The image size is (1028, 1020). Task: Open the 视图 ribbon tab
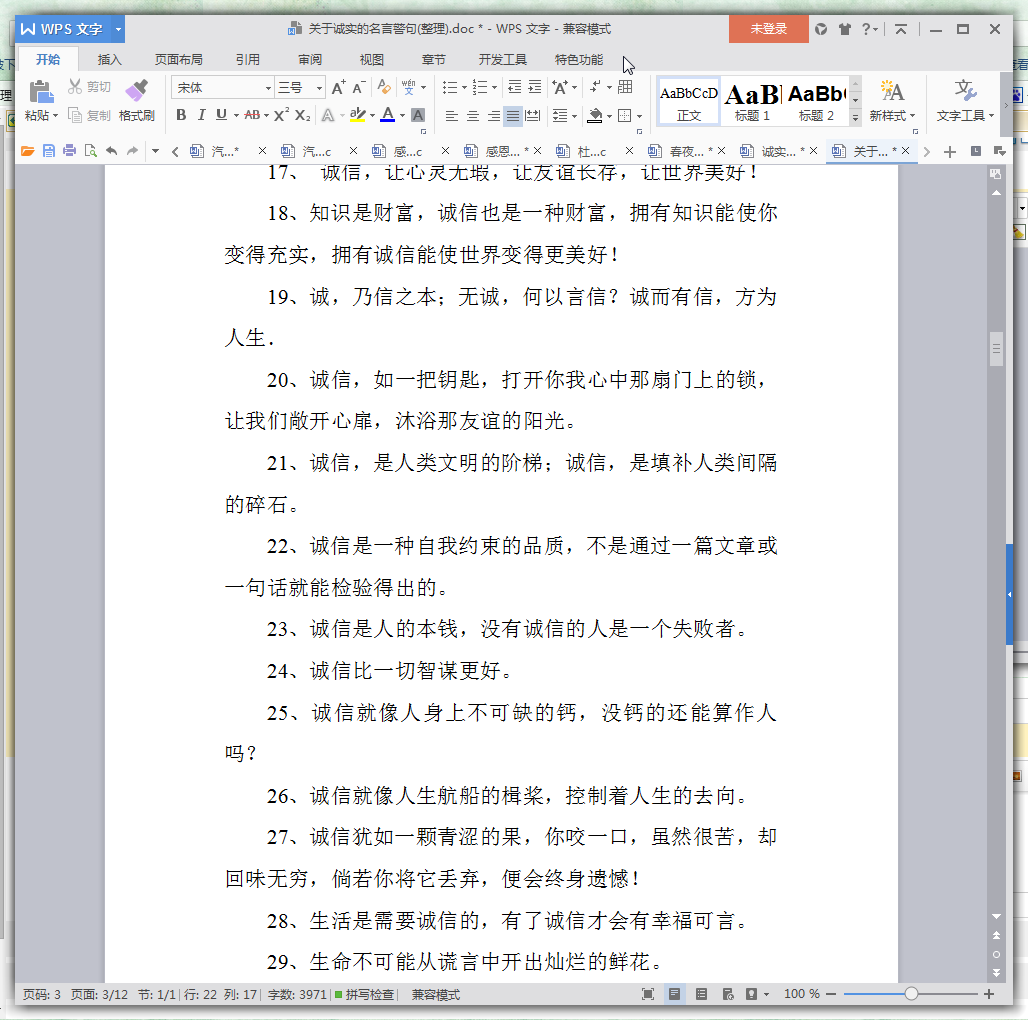(372, 60)
